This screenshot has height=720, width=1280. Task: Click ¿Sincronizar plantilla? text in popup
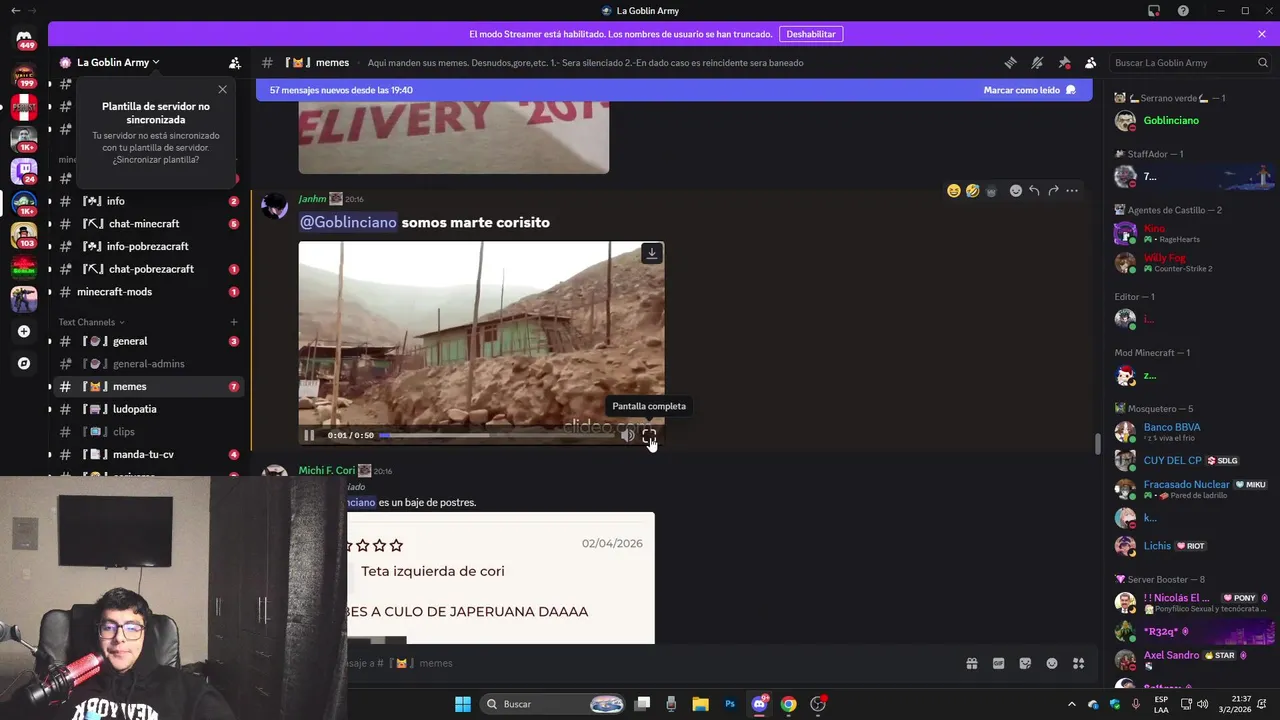click(x=156, y=159)
